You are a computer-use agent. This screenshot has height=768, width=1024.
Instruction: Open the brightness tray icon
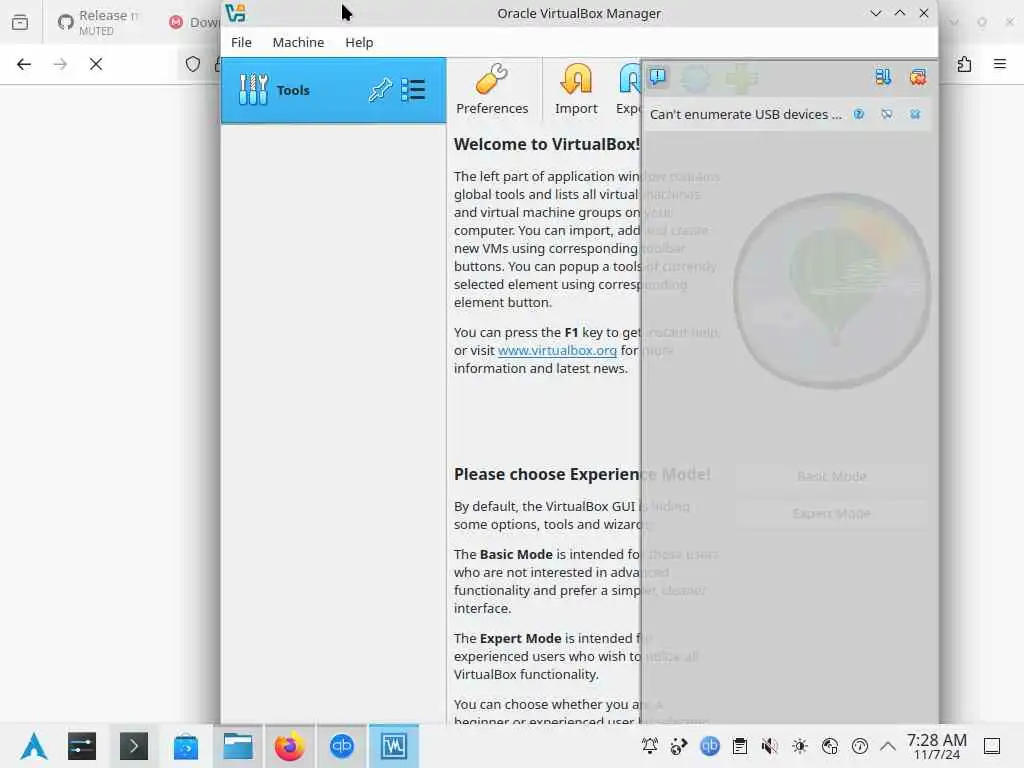click(x=800, y=746)
